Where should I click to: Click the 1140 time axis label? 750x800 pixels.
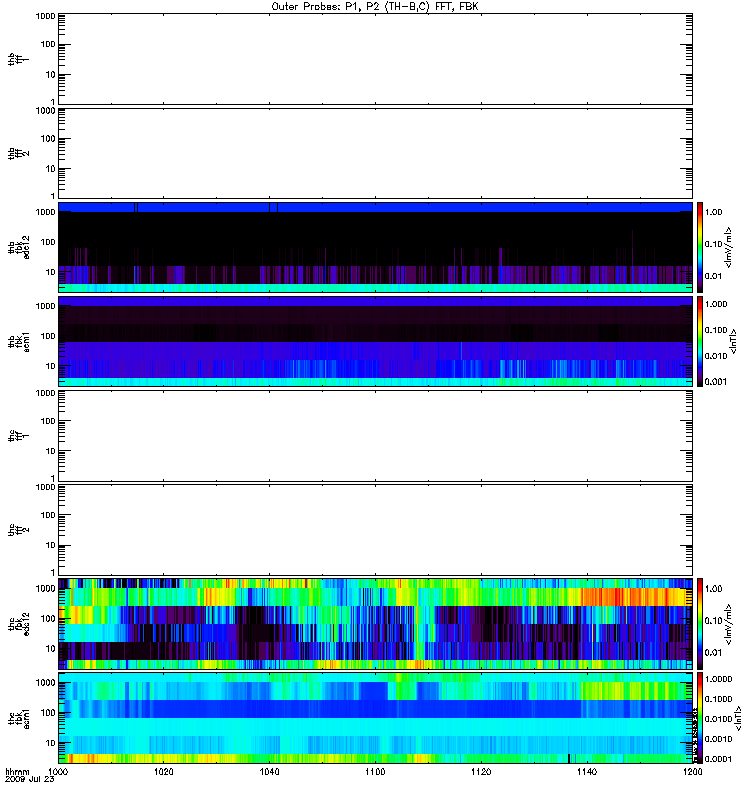click(587, 771)
